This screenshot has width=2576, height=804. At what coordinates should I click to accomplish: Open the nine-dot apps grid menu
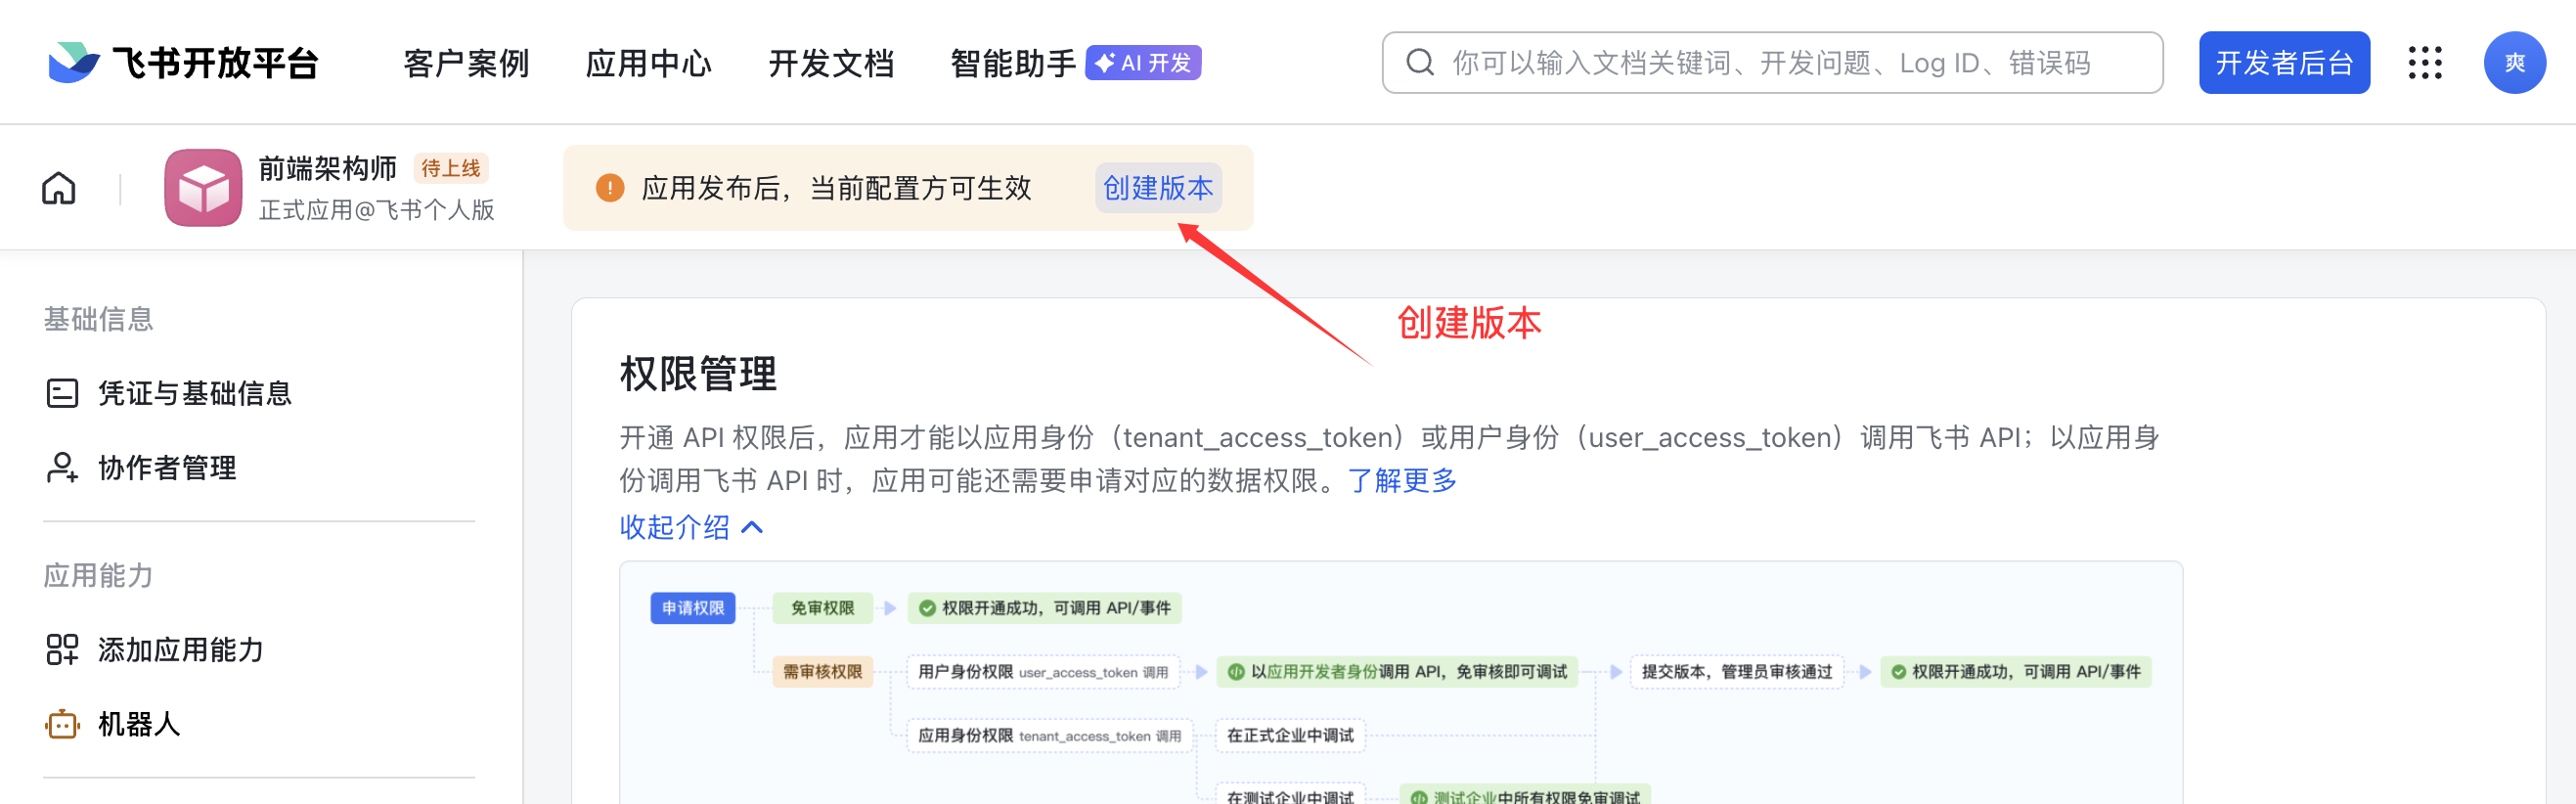coord(2425,63)
